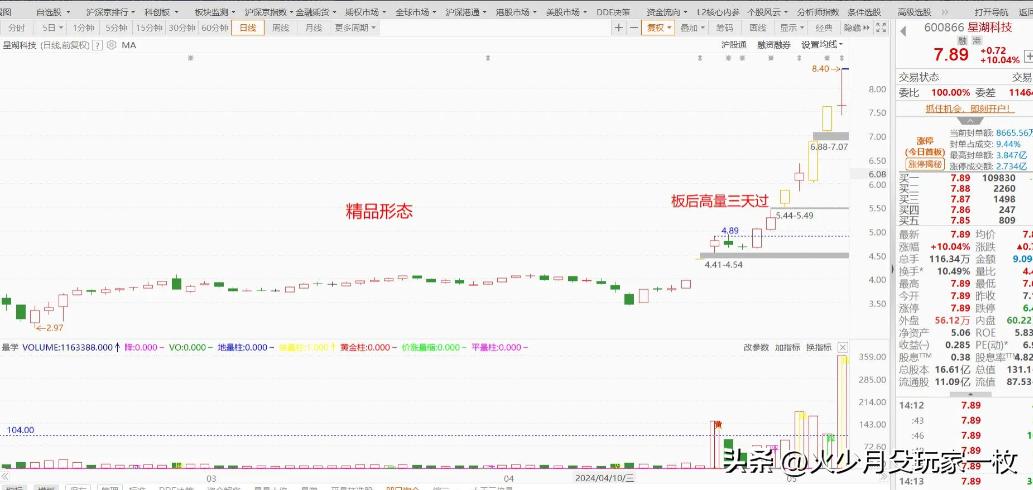Click the question mark help icon
The height and width of the screenshot is (490, 1033).
point(98,45)
